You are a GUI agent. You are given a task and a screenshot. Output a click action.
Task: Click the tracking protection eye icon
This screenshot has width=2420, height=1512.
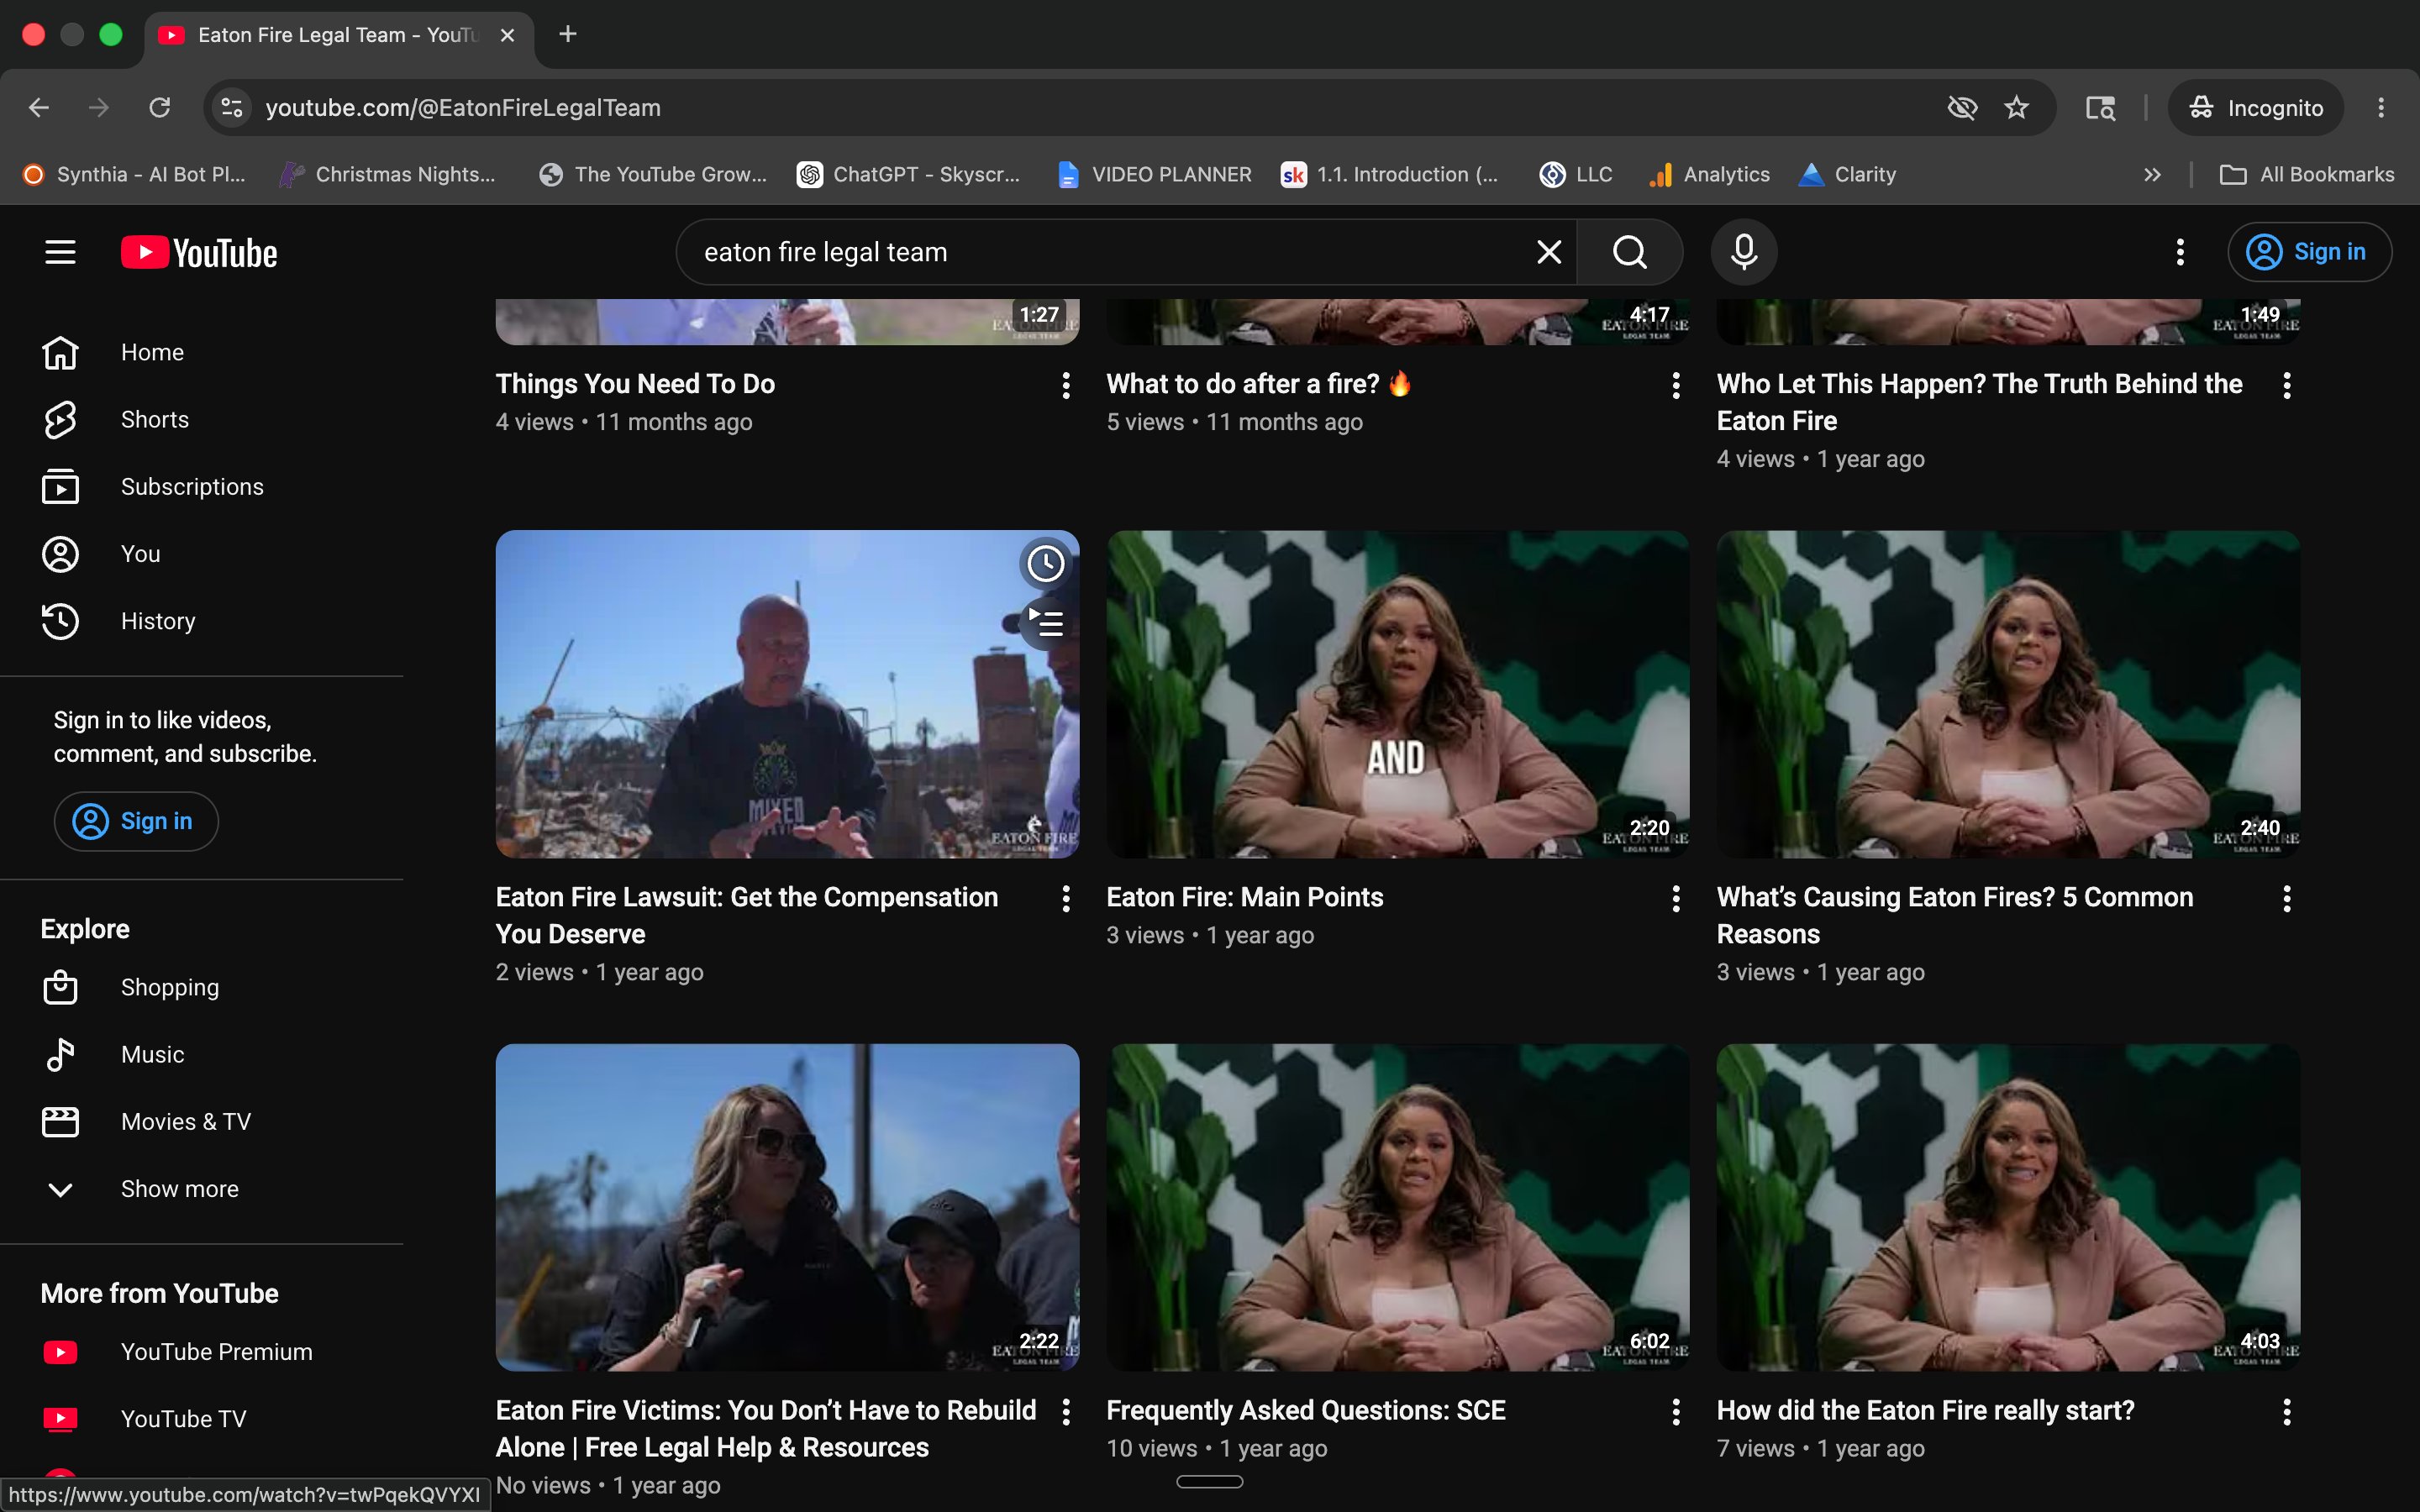tap(1962, 108)
